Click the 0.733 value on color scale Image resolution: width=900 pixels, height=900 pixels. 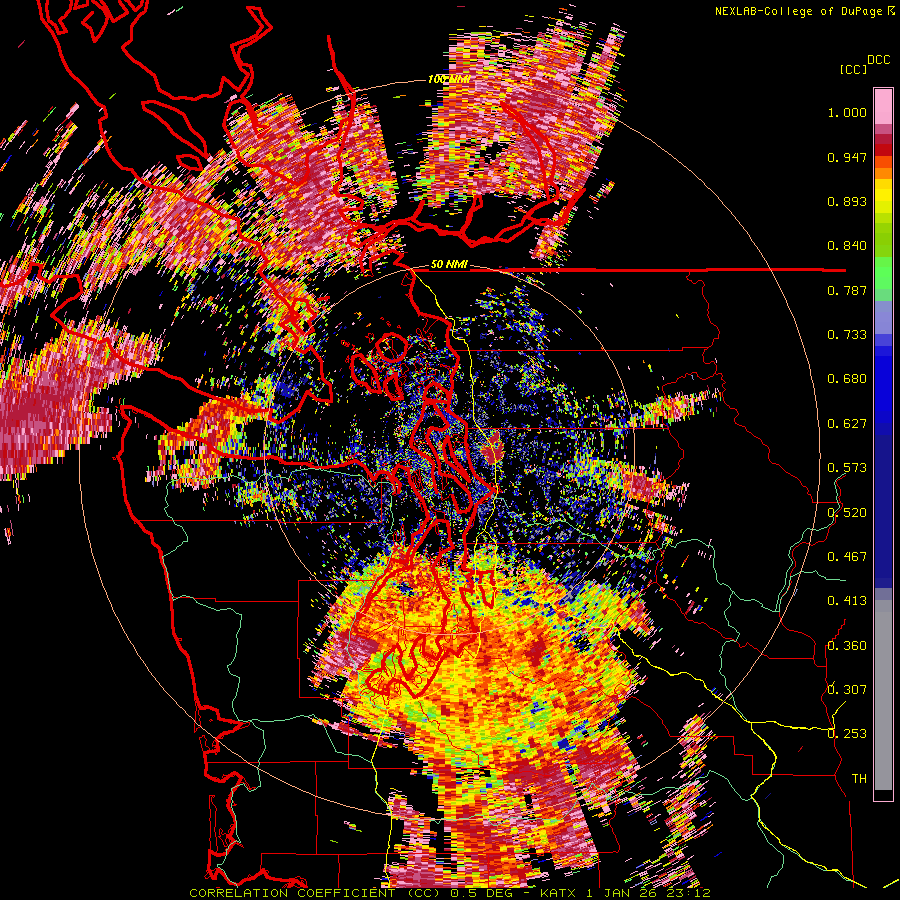(847, 335)
